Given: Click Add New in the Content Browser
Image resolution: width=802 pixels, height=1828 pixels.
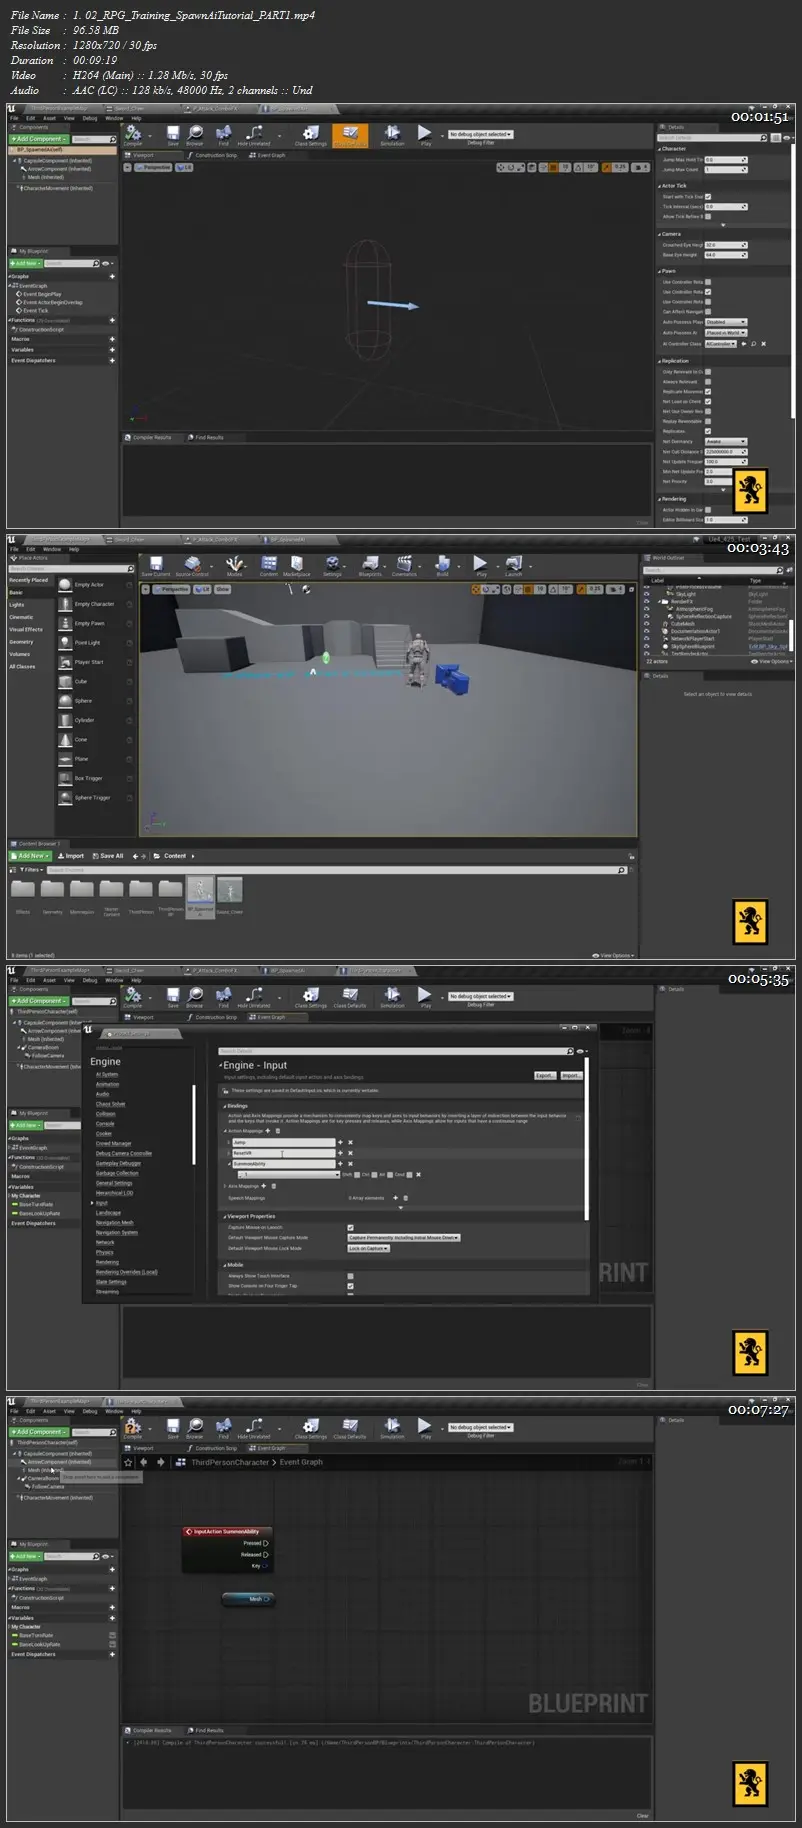Looking at the screenshot, I should (x=30, y=856).
